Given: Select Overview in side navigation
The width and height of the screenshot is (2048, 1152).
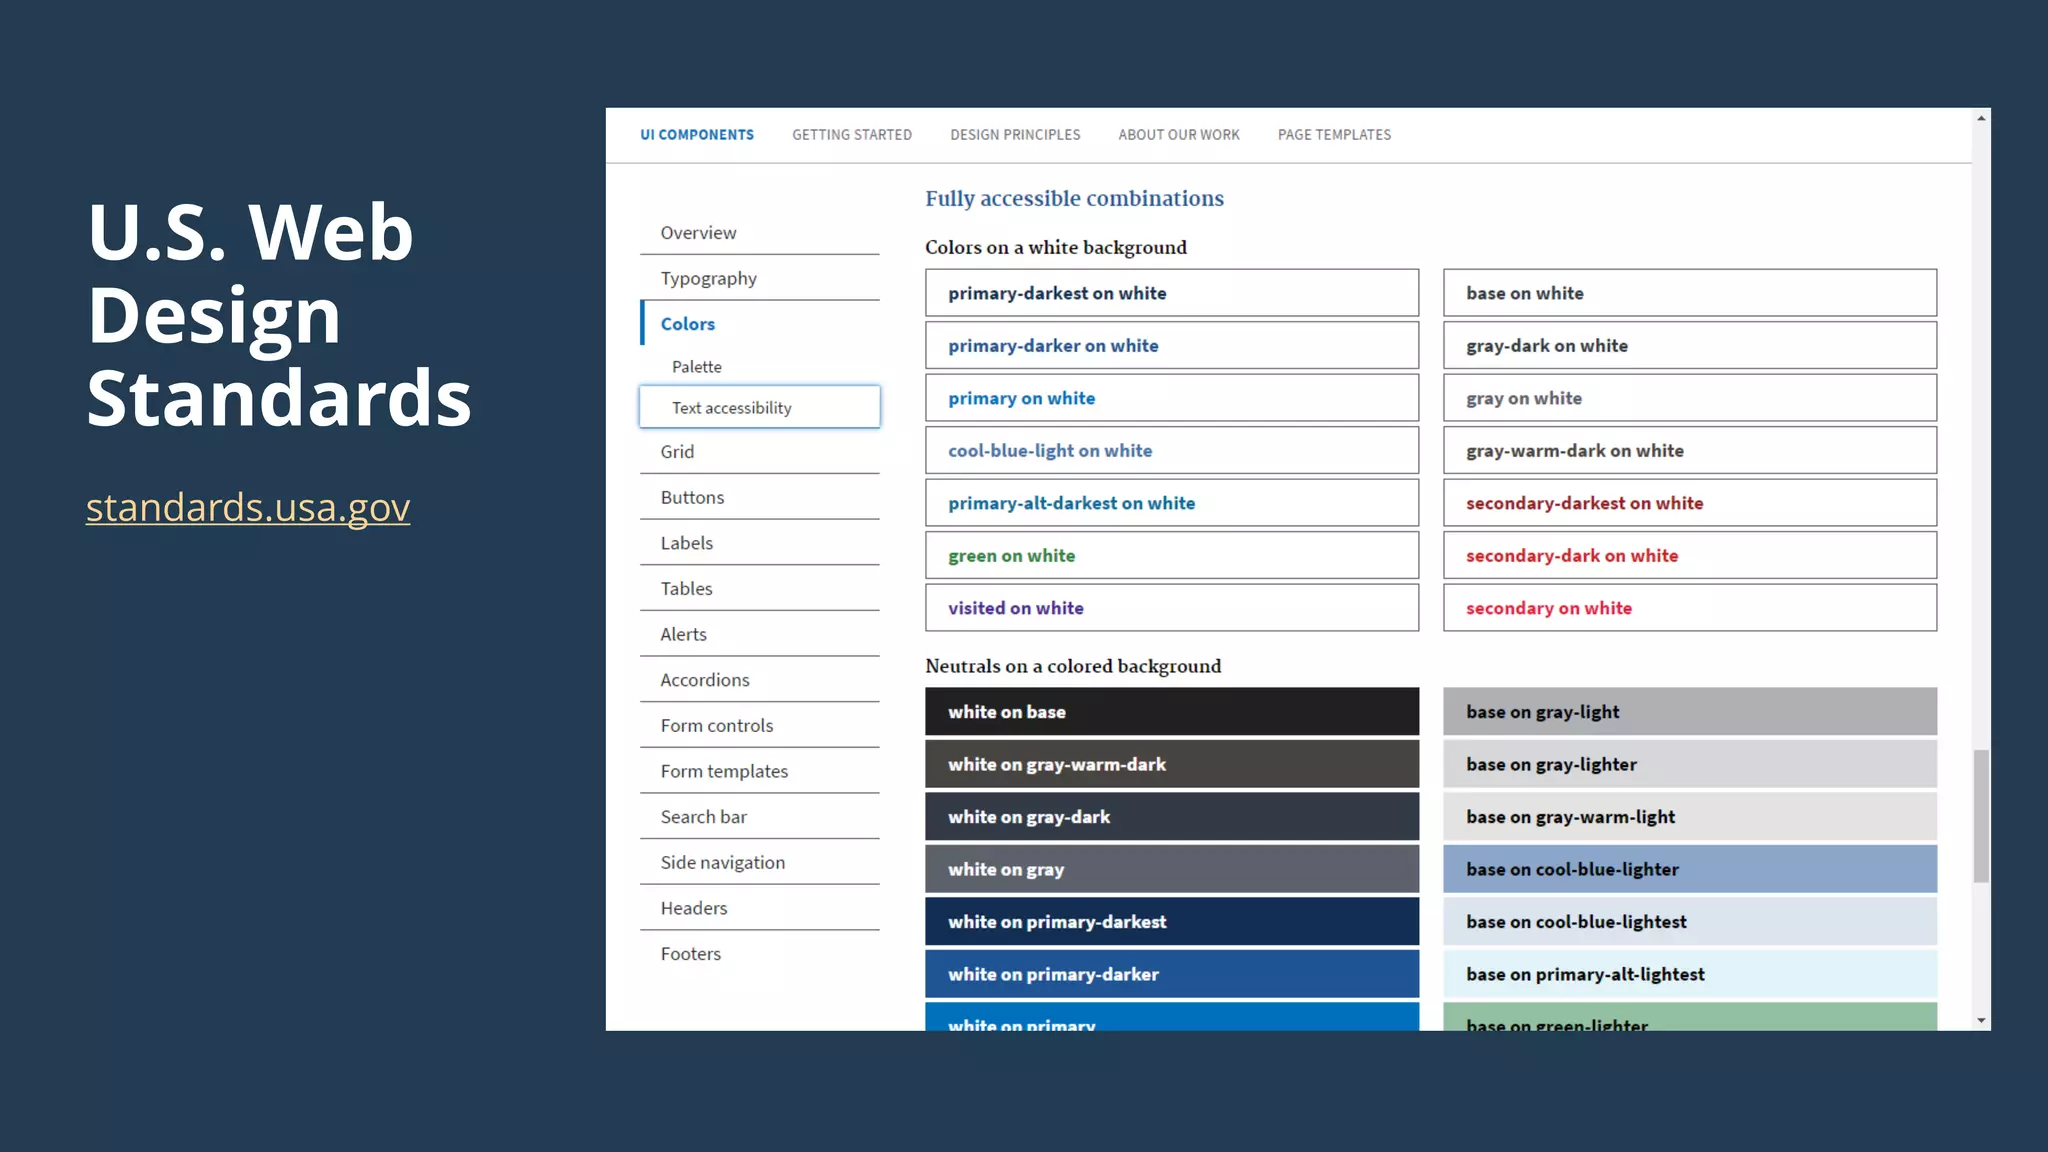Looking at the screenshot, I should coord(760,233).
